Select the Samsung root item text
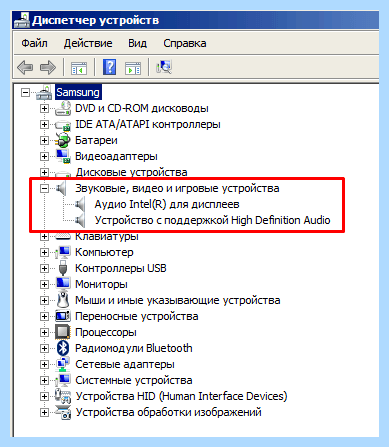This screenshot has height=447, width=389. point(78,92)
